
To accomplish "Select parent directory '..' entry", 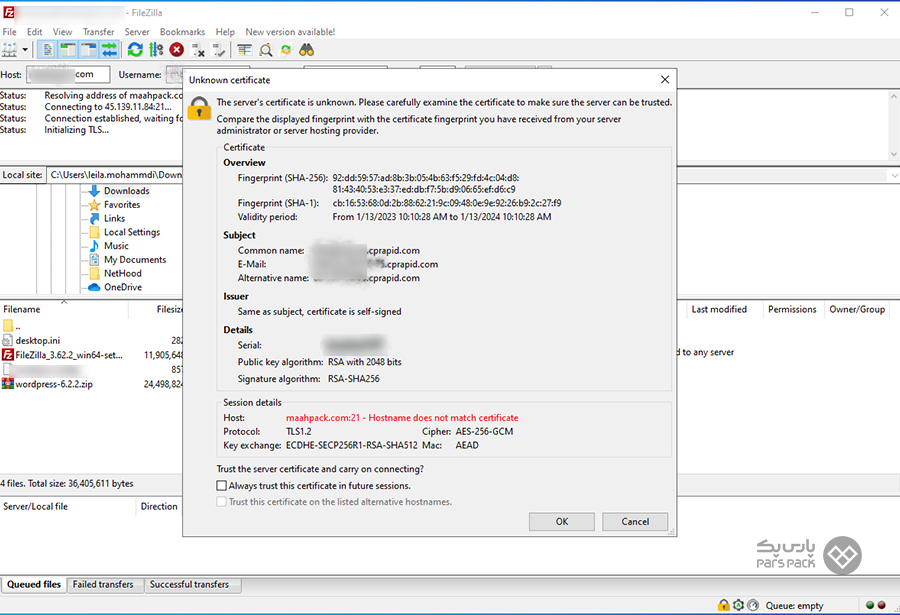I will (x=12, y=326).
